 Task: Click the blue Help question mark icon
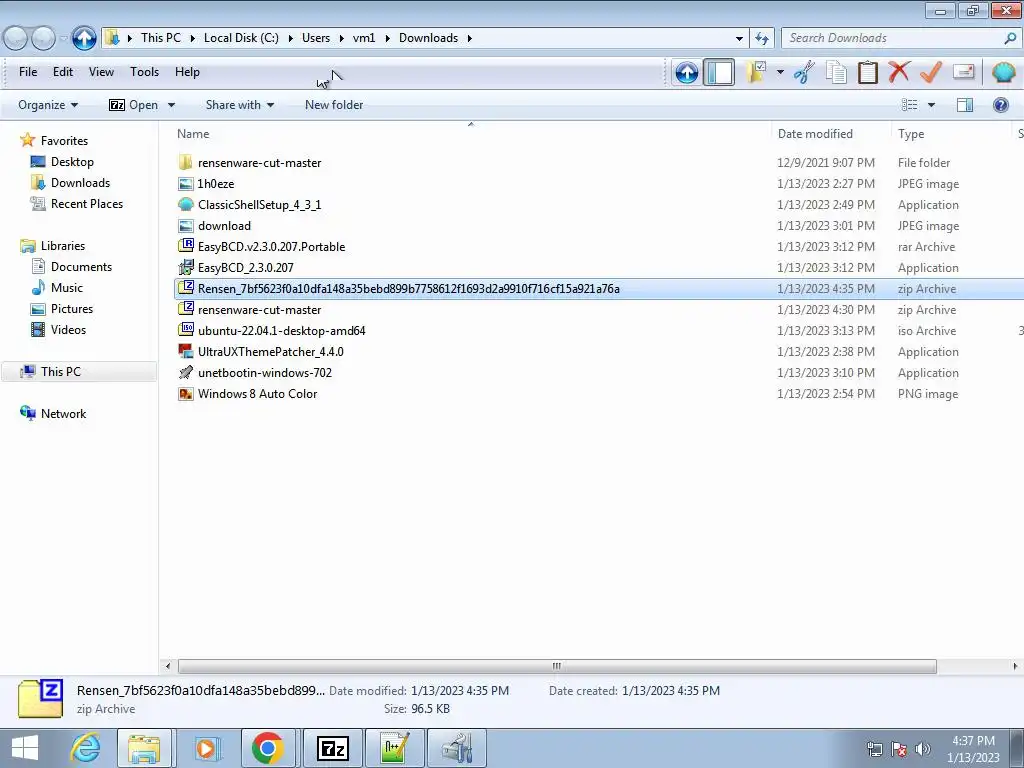1000,105
